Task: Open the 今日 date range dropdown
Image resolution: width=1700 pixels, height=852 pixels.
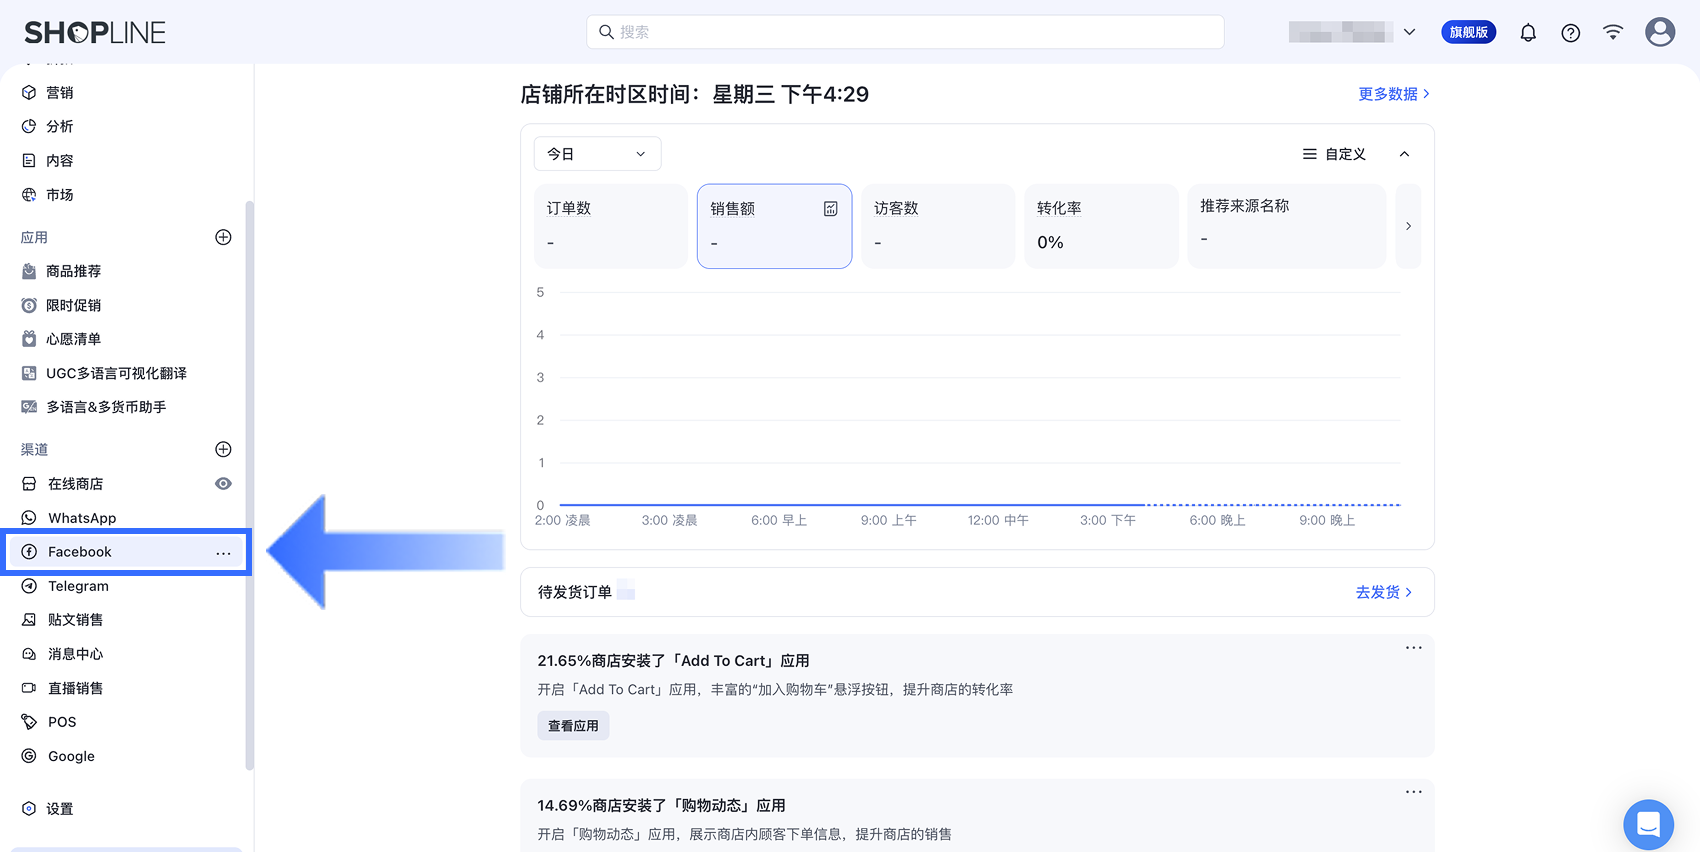Action: click(x=597, y=154)
